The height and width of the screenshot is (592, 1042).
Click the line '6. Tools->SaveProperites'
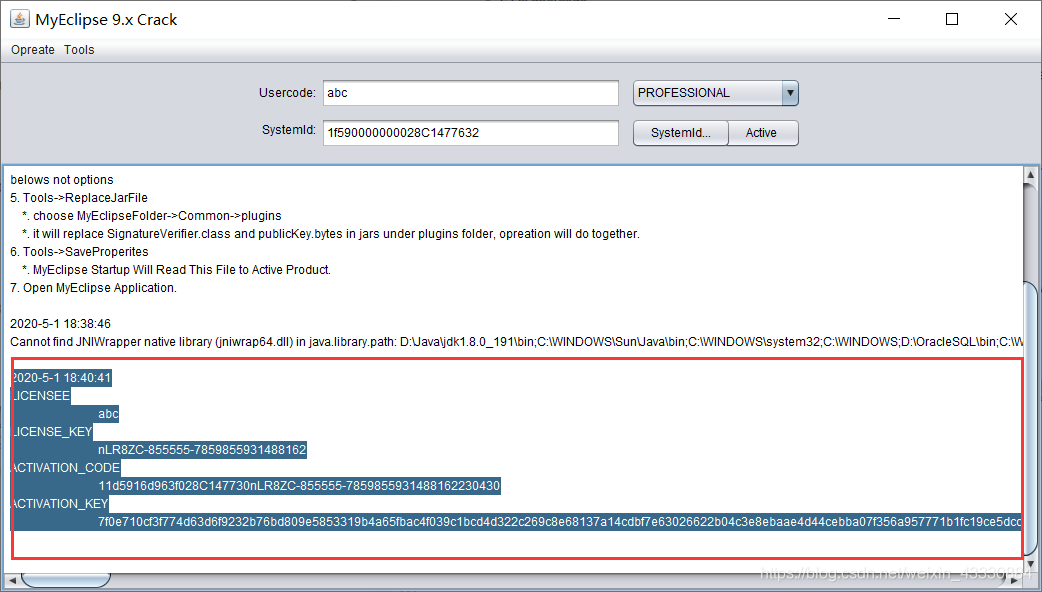[x=79, y=252]
